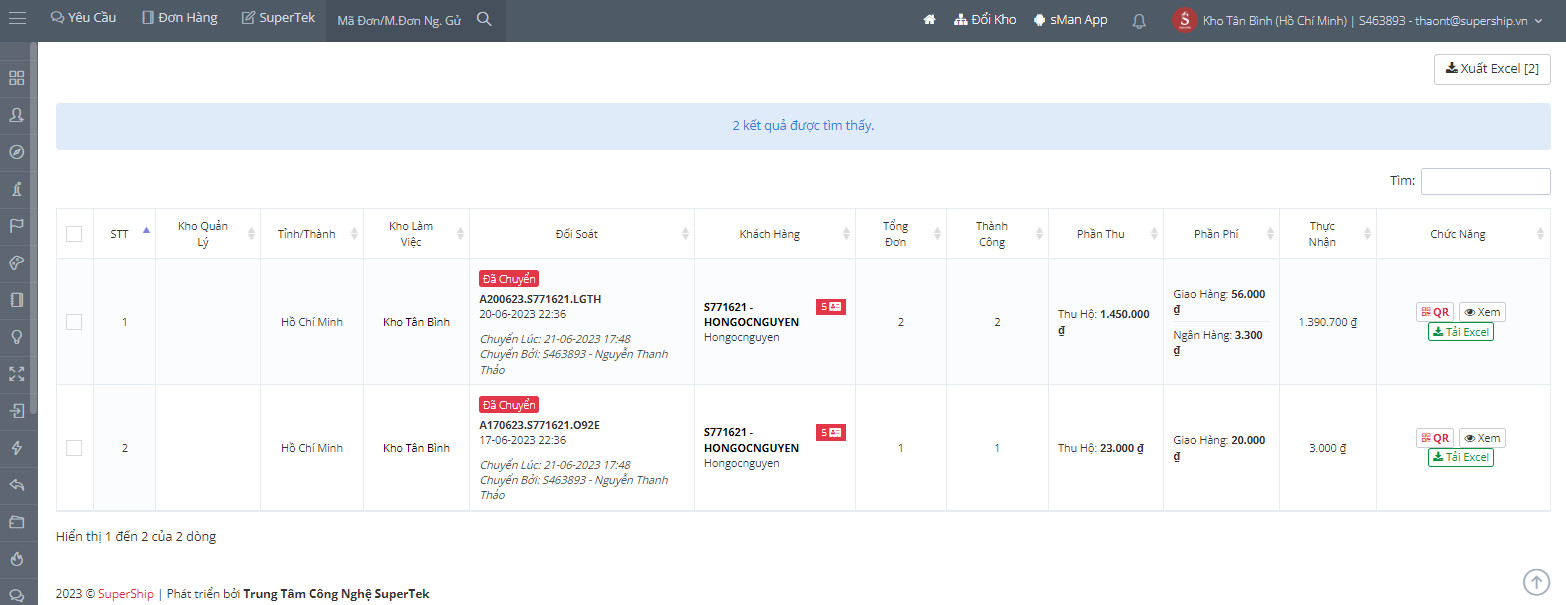1566x605 pixels.
Task: Open the dashboard grid icon in sidebar
Action: point(17,78)
